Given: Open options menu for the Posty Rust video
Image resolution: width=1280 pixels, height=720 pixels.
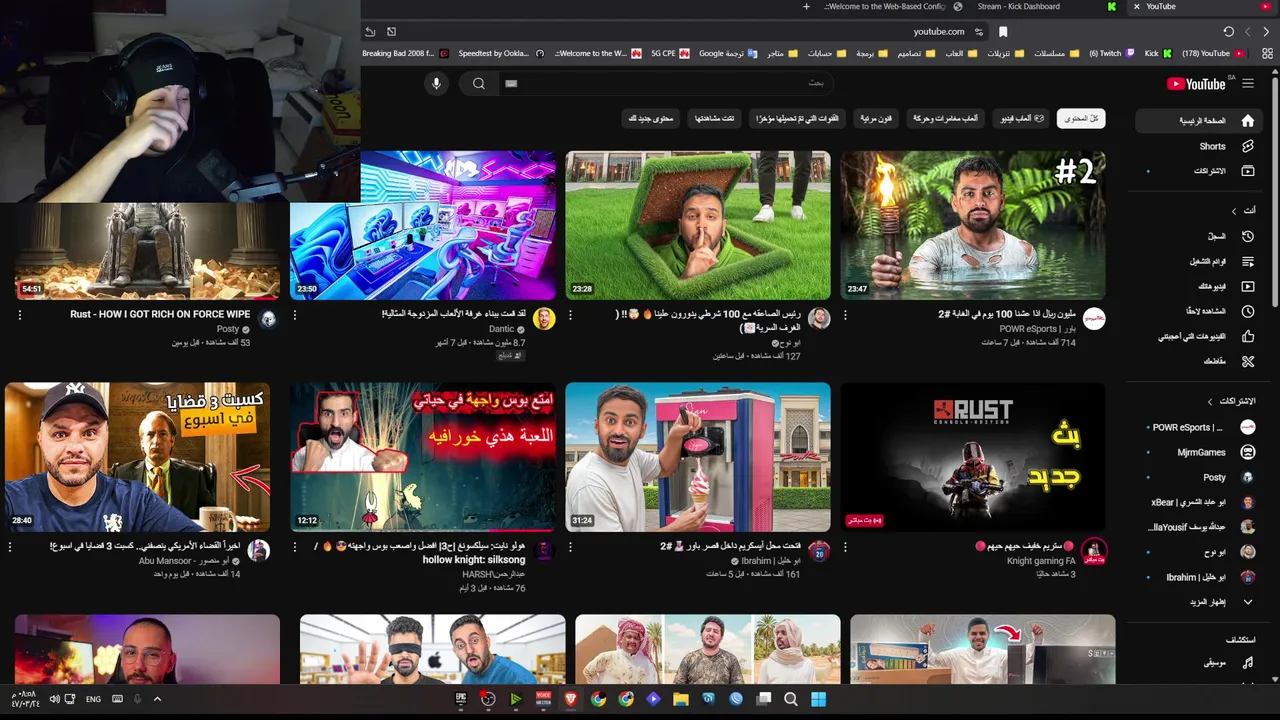Looking at the screenshot, I should click(x=20, y=315).
